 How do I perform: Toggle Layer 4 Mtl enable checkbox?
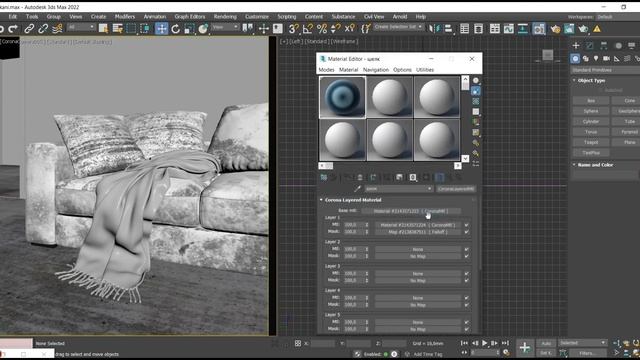pyautogui.click(x=467, y=298)
